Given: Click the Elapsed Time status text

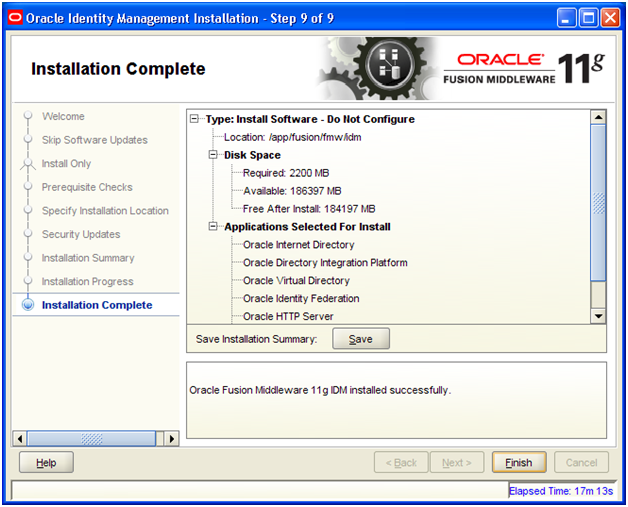Looking at the screenshot, I should coord(561,491).
